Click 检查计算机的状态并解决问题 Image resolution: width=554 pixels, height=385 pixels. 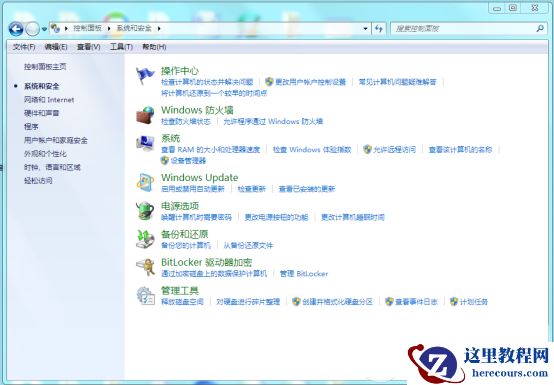207,82
